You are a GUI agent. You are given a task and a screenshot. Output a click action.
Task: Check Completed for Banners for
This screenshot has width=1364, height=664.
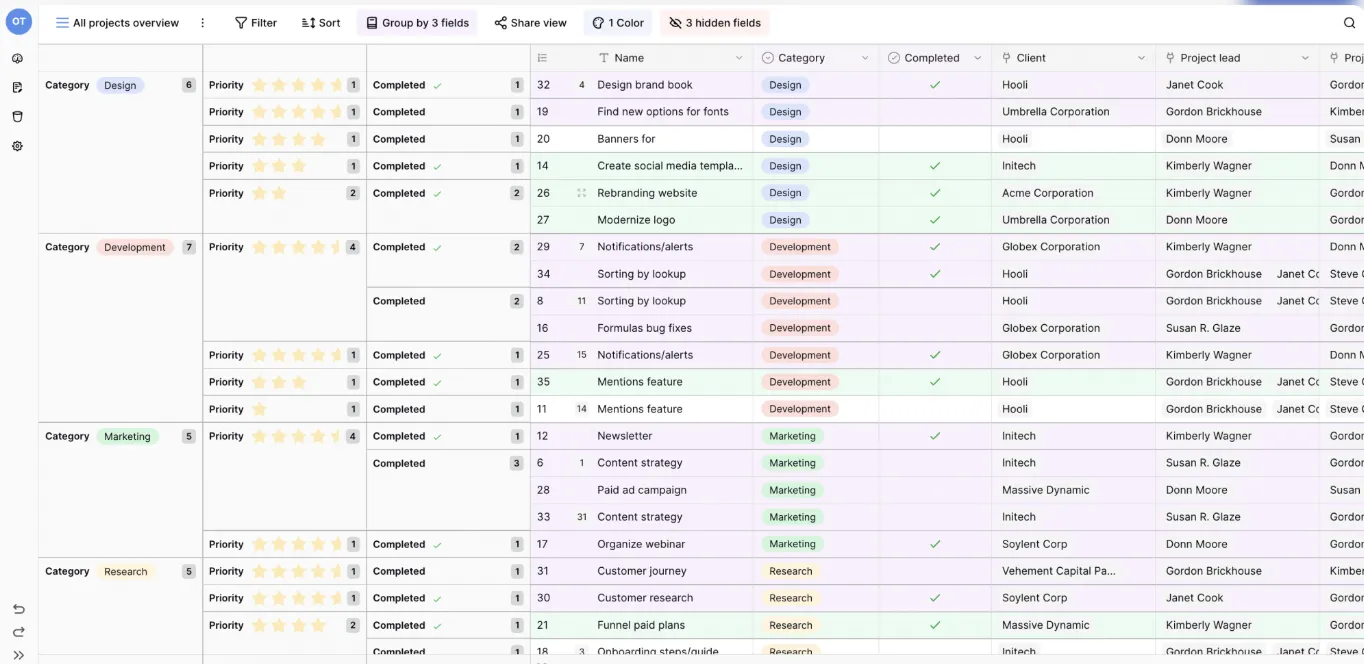point(935,139)
